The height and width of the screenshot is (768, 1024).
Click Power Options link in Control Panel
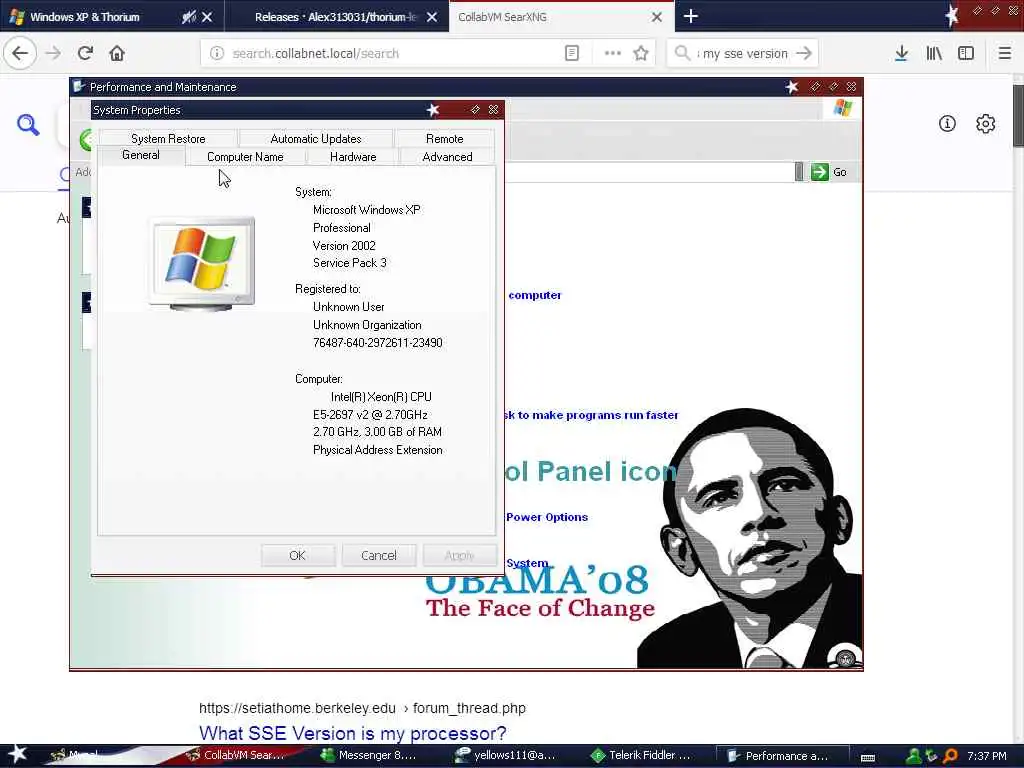[547, 517]
